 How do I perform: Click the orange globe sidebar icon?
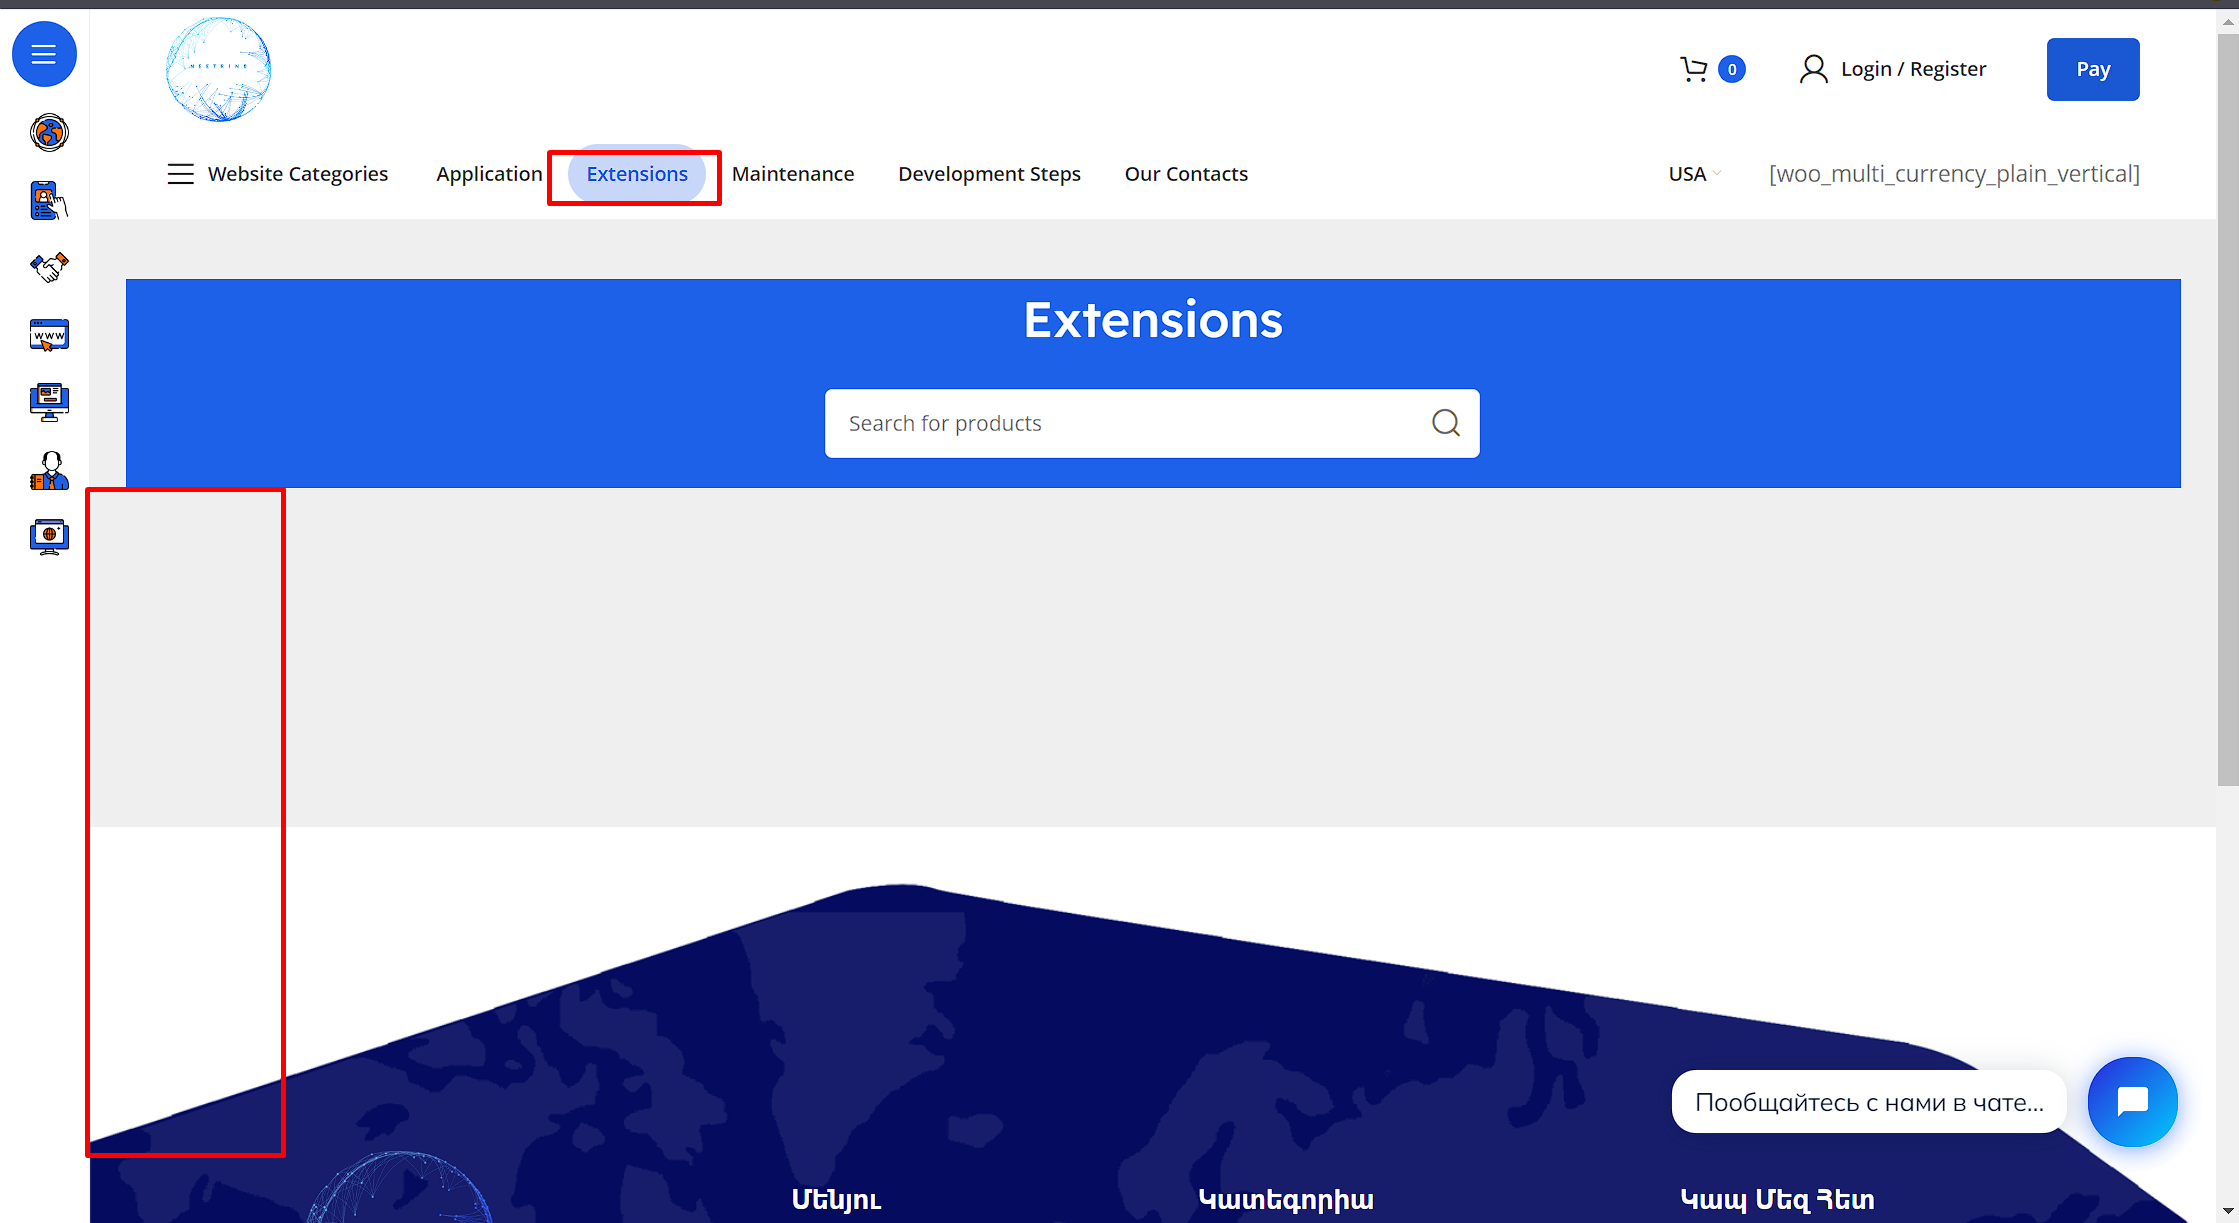[x=49, y=132]
